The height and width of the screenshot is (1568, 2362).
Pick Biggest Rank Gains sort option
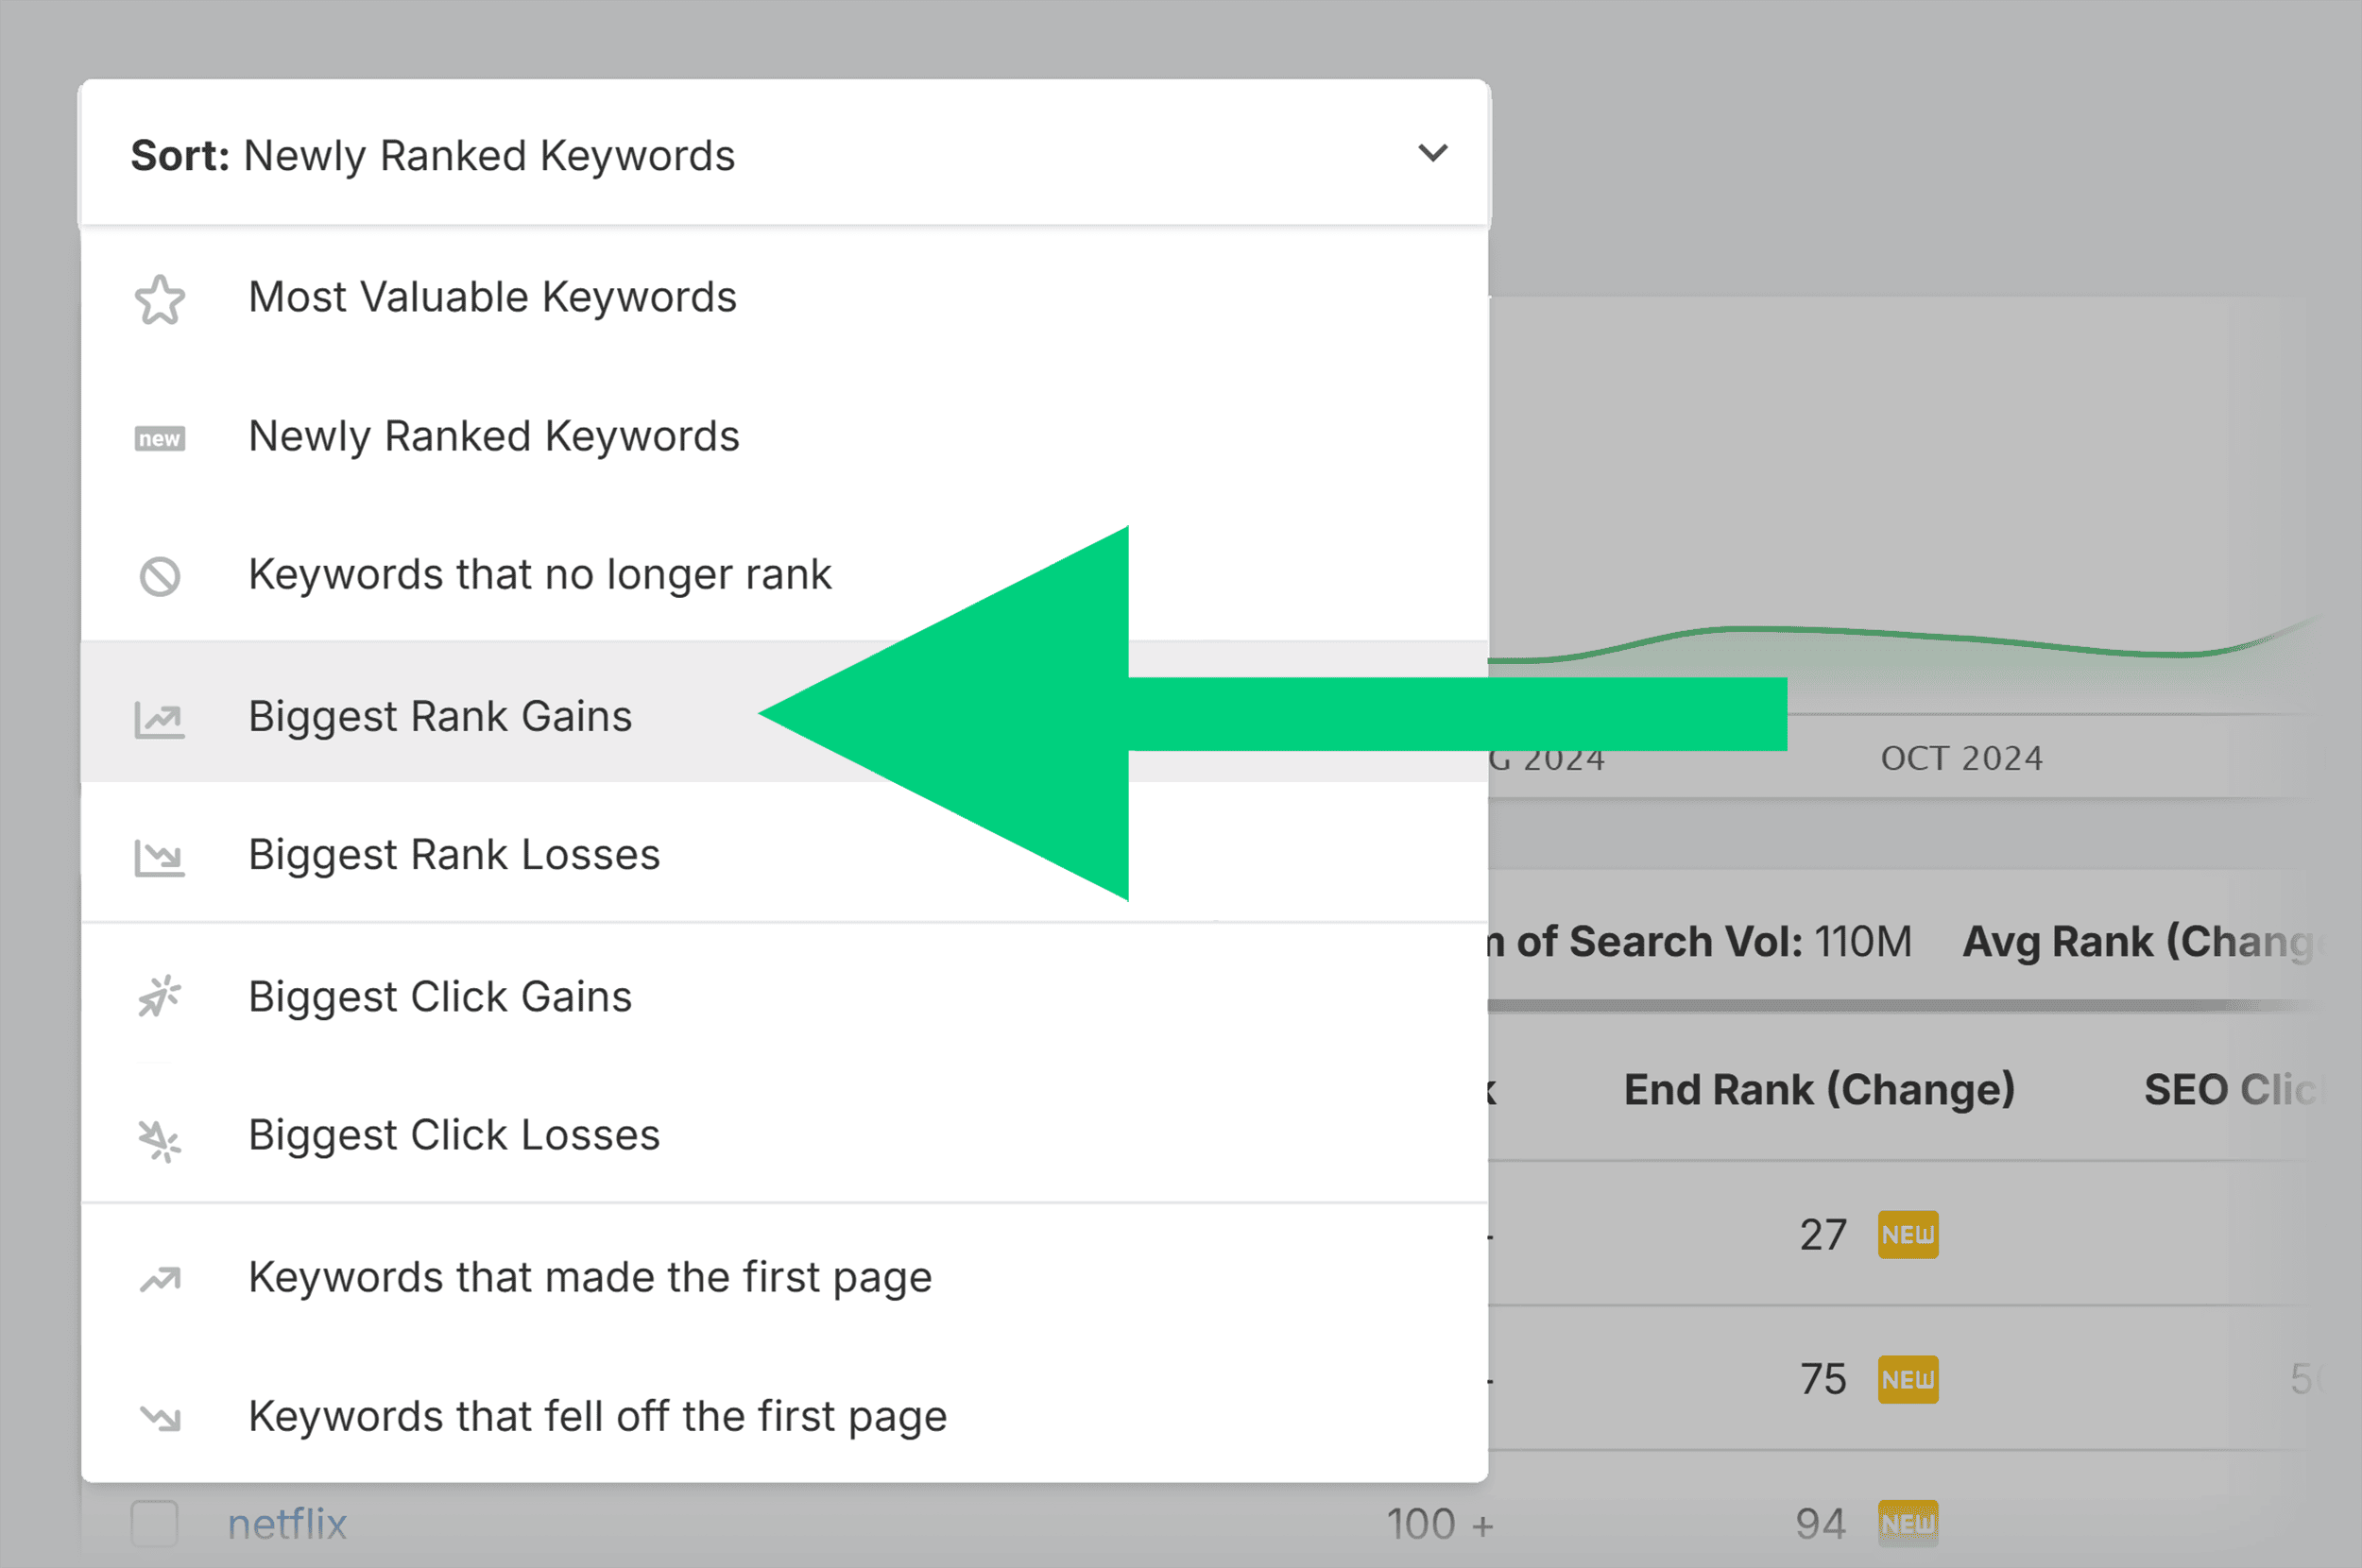coord(784,712)
